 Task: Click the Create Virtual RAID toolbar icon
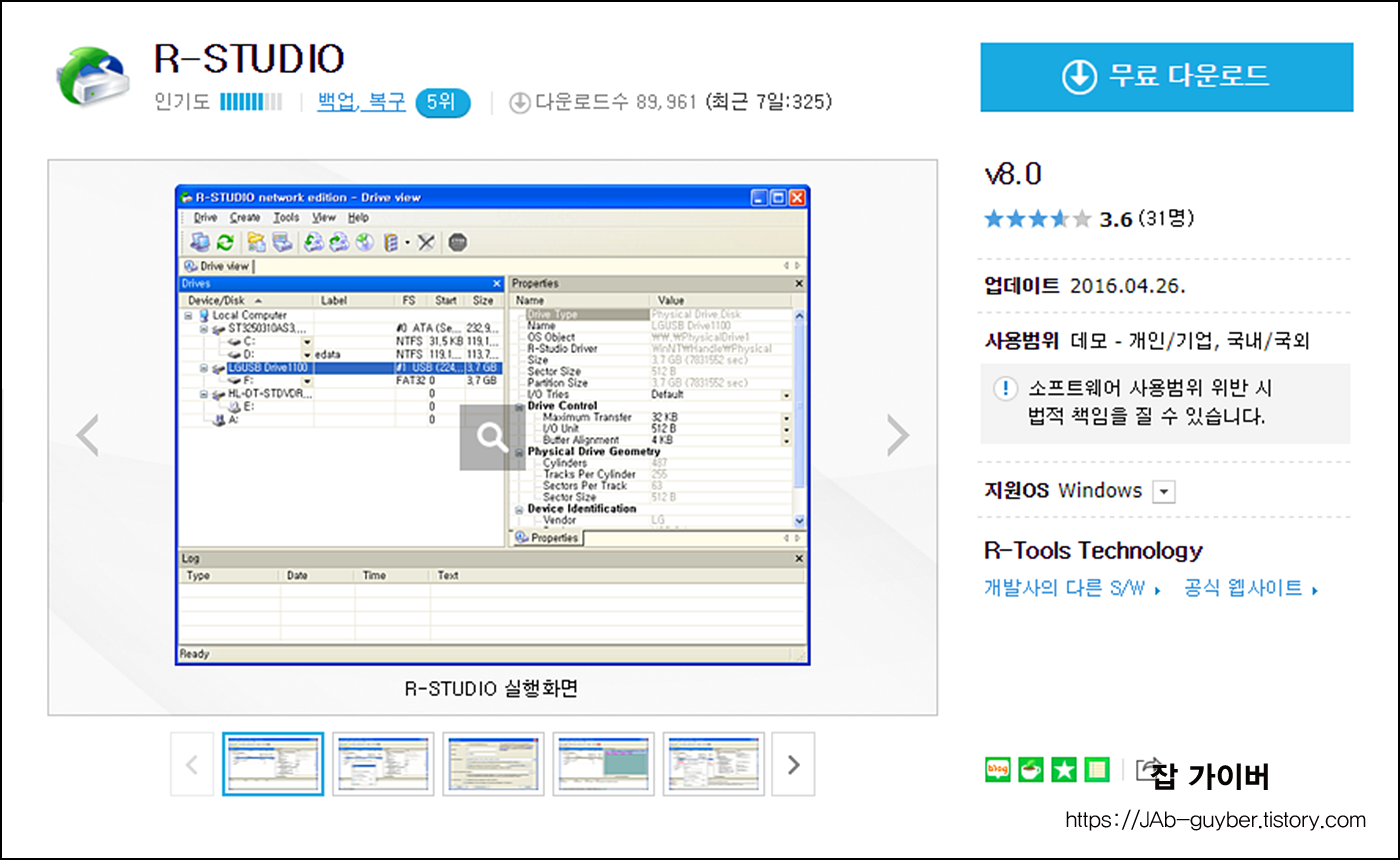[391, 242]
